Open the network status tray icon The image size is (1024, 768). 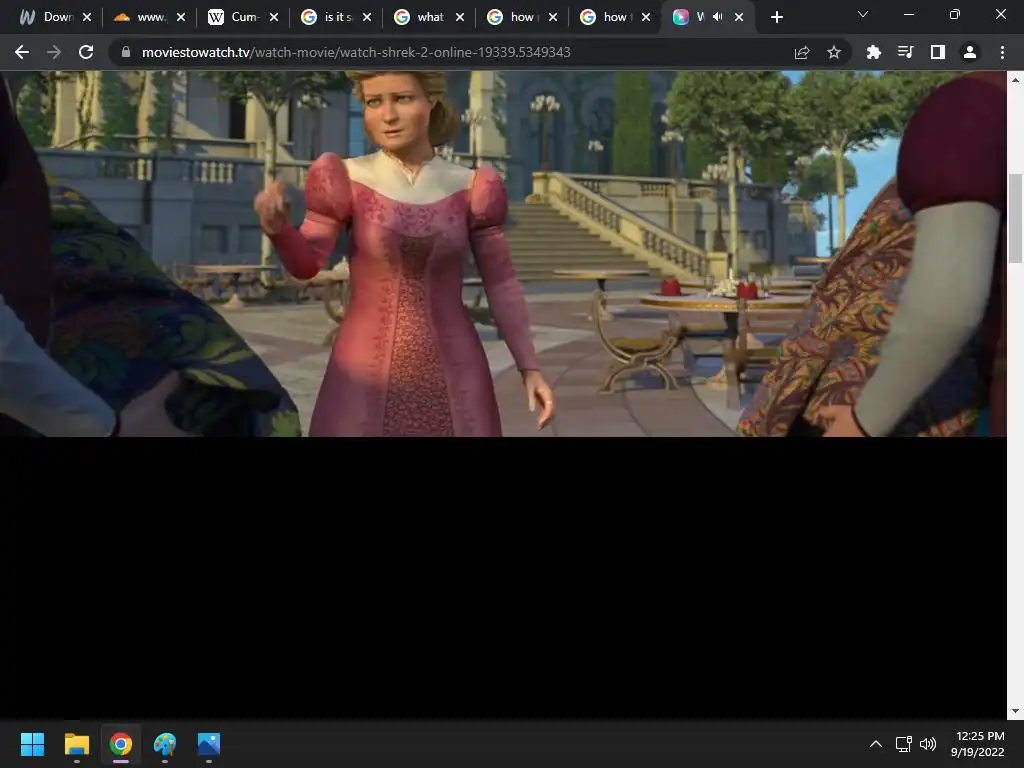point(904,744)
